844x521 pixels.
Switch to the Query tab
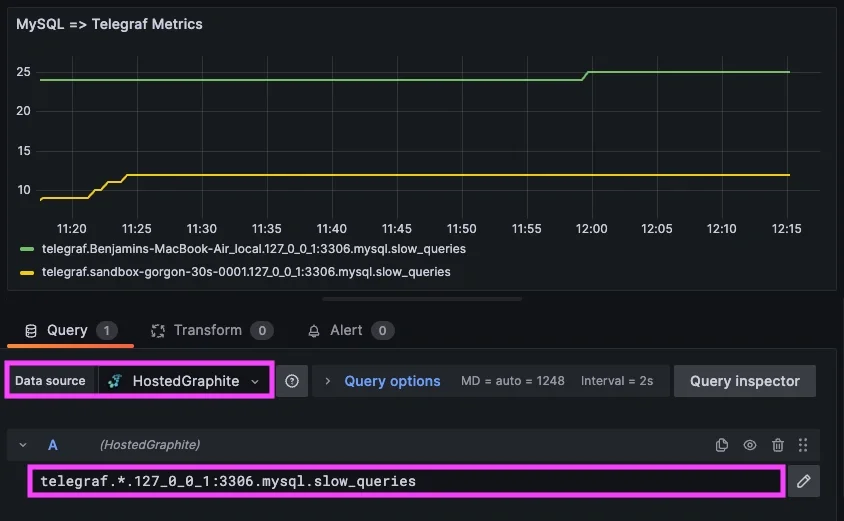(x=67, y=331)
